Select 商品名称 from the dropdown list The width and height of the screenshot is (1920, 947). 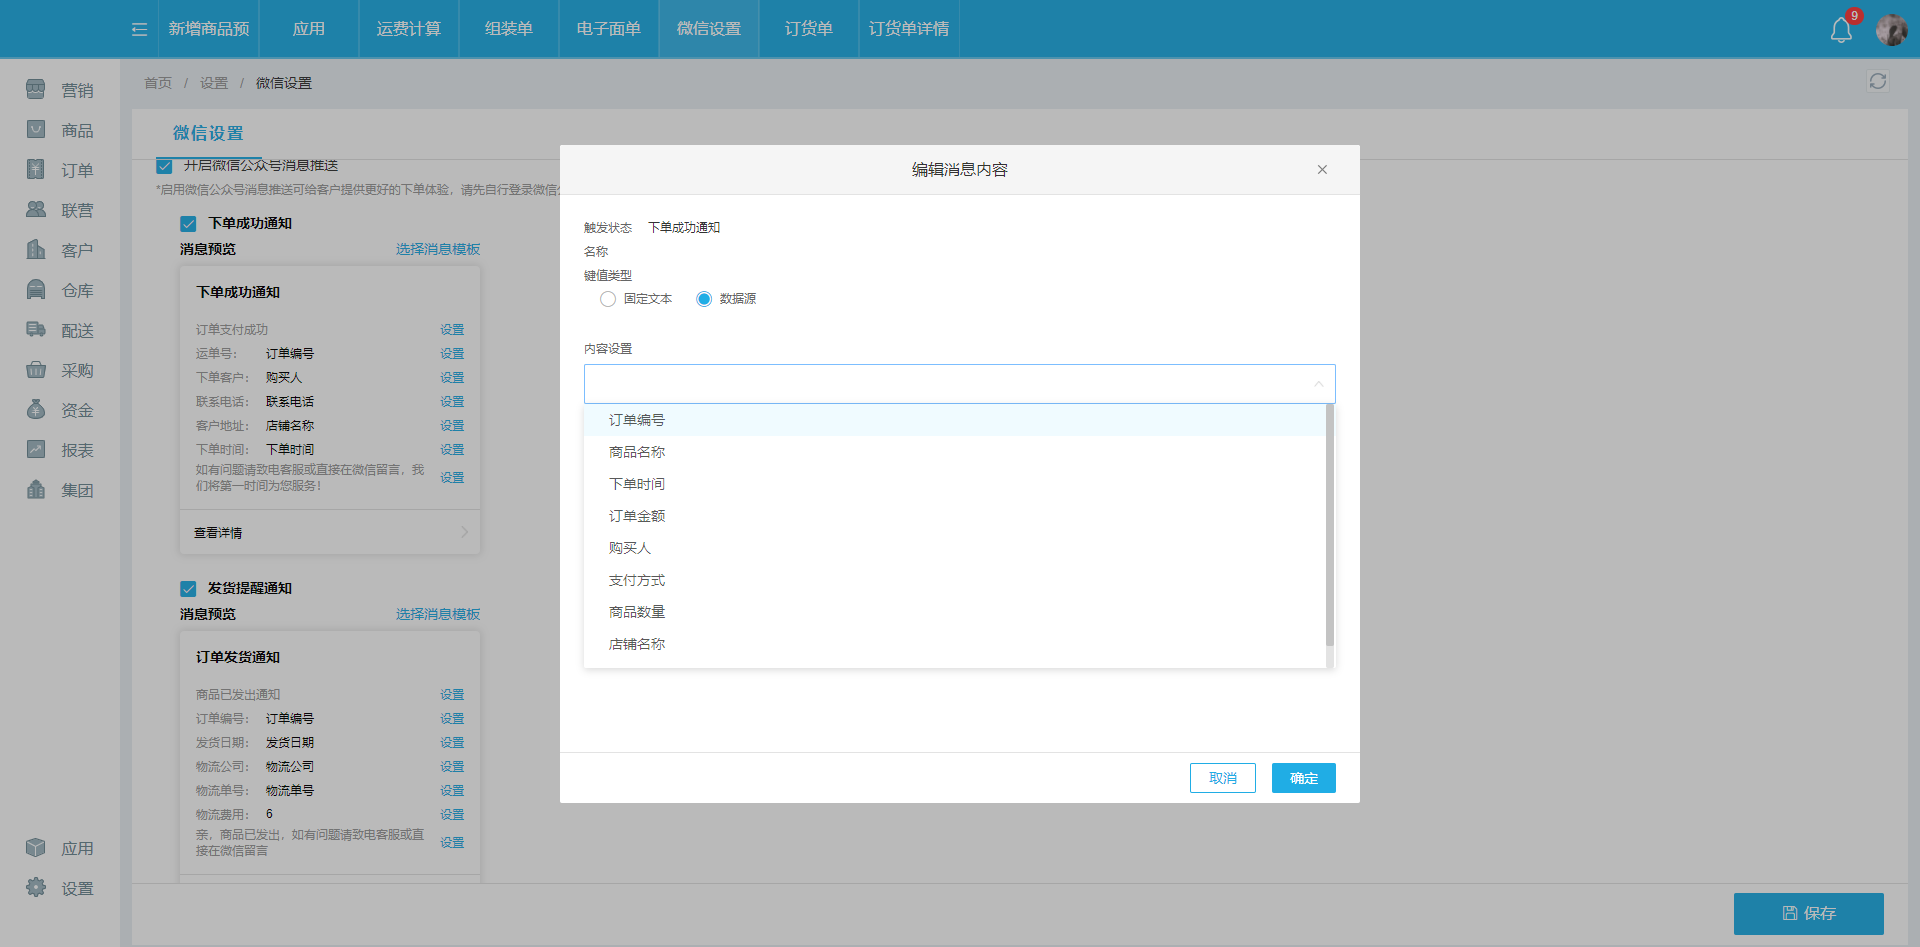point(637,451)
